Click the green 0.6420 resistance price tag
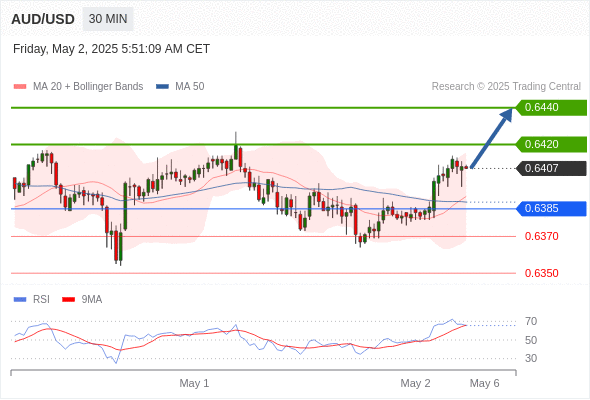Screen dimensions: 590x400 pos(551,144)
